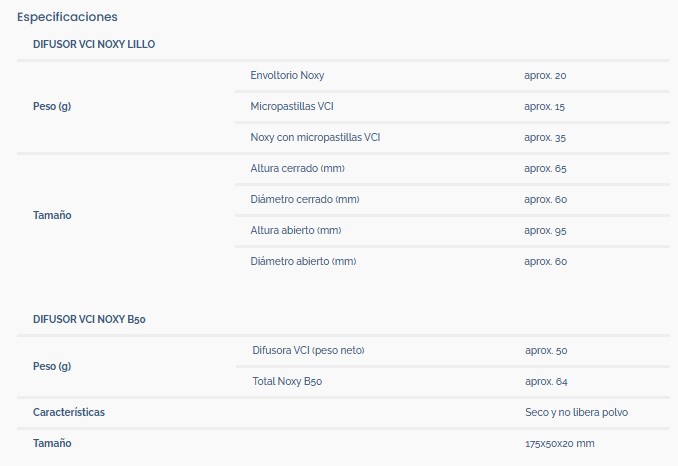Select the aprox. 35 weight value

pyautogui.click(x=545, y=137)
